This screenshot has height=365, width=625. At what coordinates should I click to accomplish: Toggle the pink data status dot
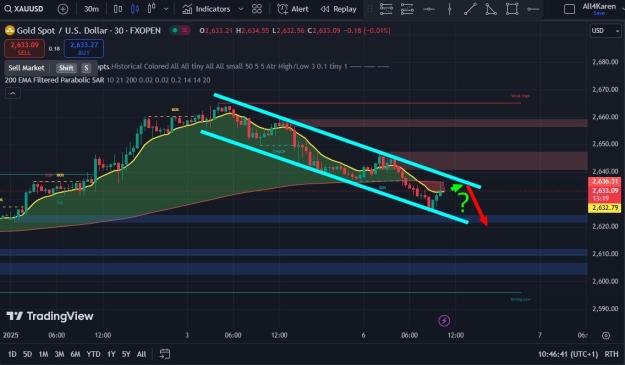[185, 30]
